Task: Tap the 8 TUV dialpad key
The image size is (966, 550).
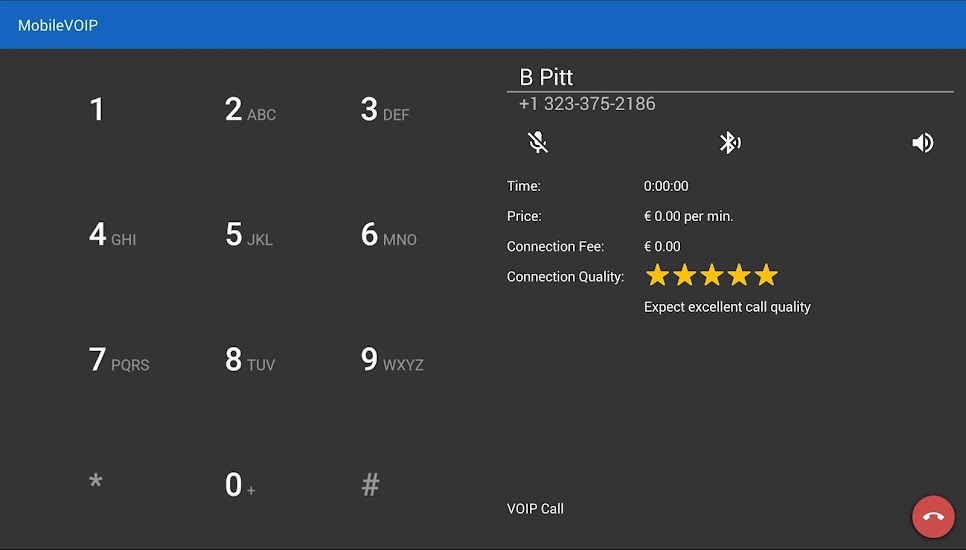Action: pos(250,360)
